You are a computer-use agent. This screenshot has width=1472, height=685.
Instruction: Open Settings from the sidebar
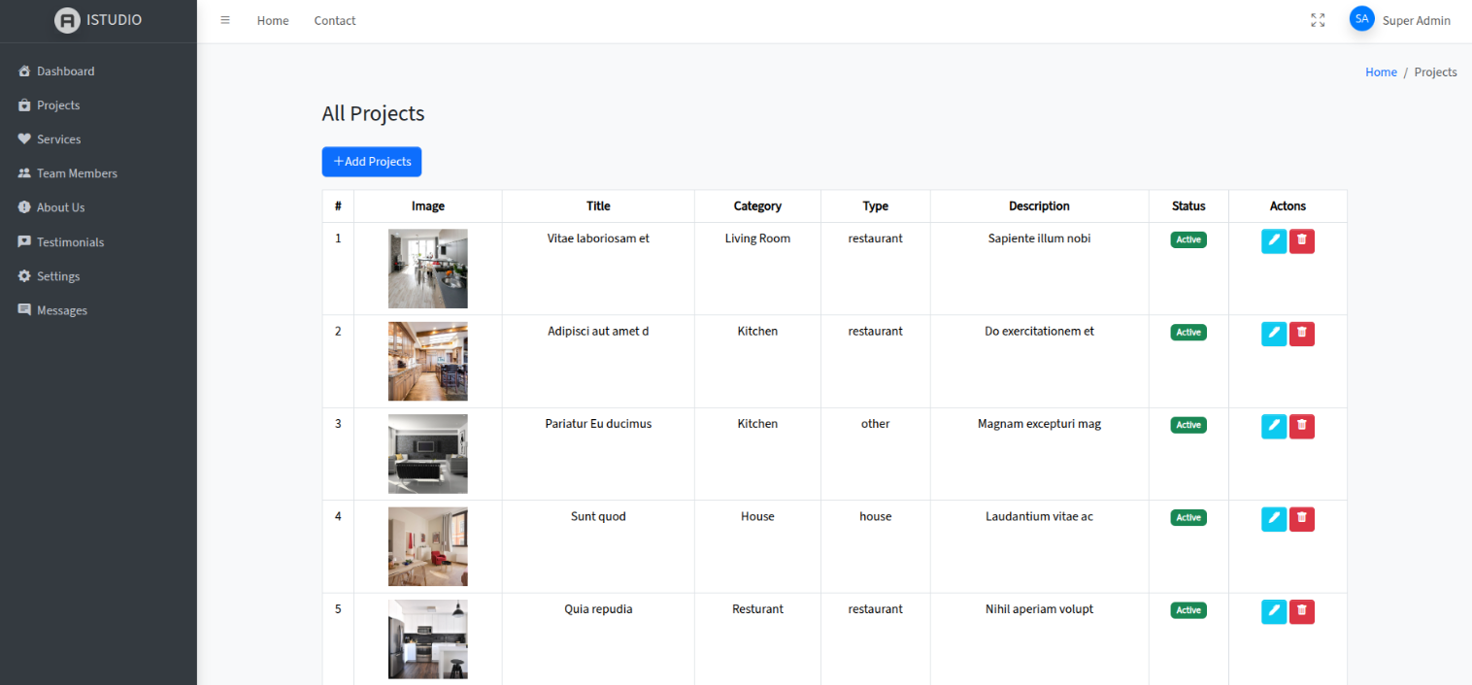tap(58, 276)
